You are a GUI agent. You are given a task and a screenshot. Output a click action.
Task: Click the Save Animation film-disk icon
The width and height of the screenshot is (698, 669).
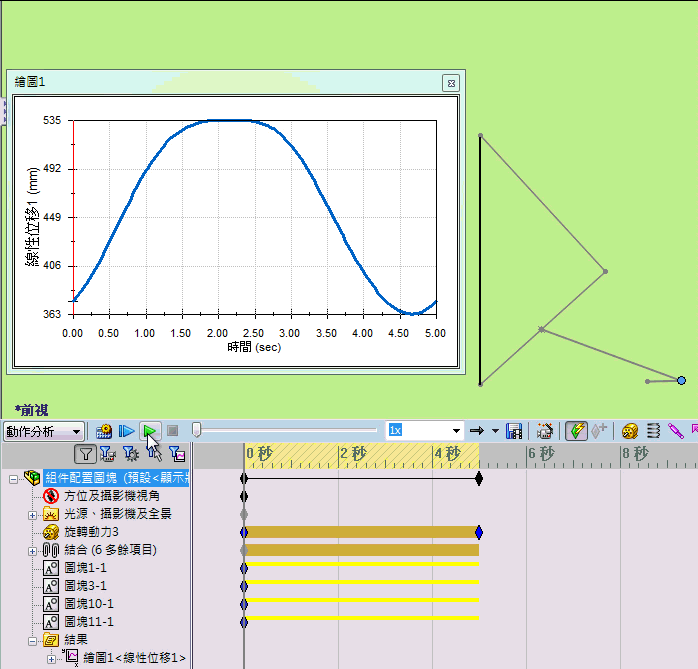(514, 431)
